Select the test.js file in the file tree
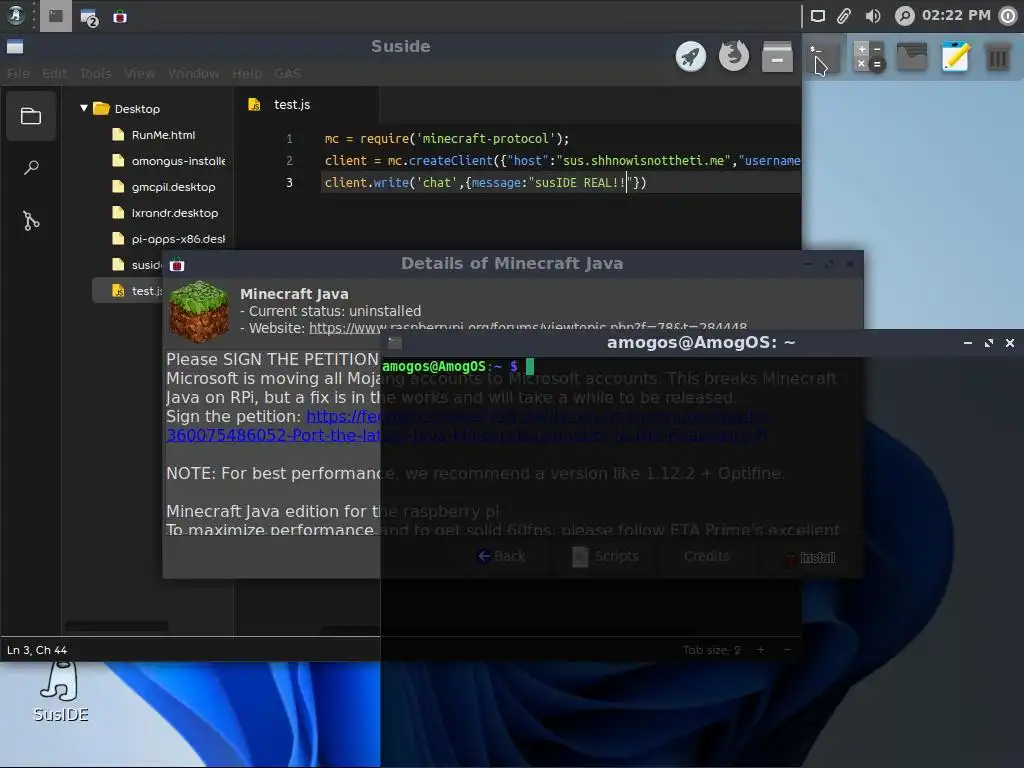The image size is (1024, 768). click(x=128, y=291)
